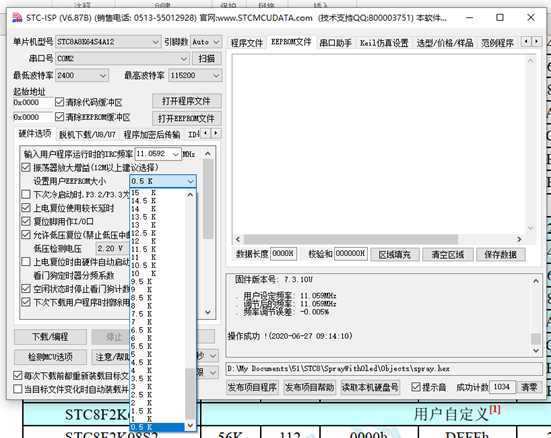
Task: Toggle 提示音 checkbox
Action: 416,387
